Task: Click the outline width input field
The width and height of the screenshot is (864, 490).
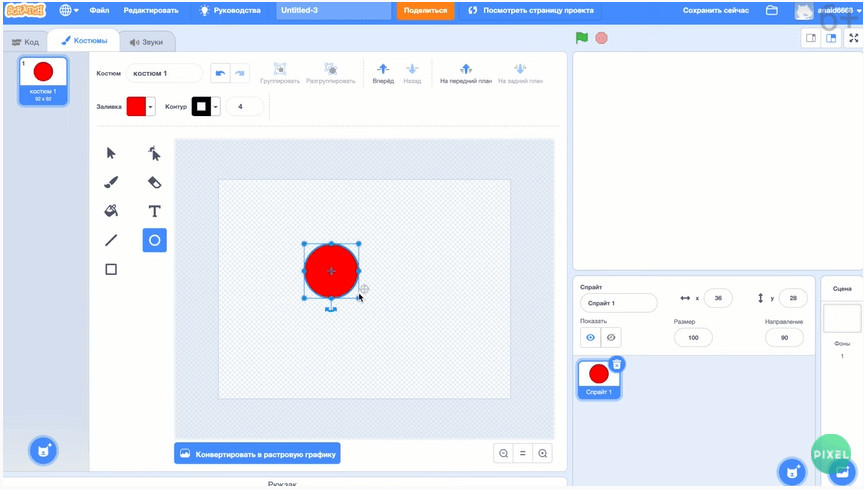Action: coord(244,107)
